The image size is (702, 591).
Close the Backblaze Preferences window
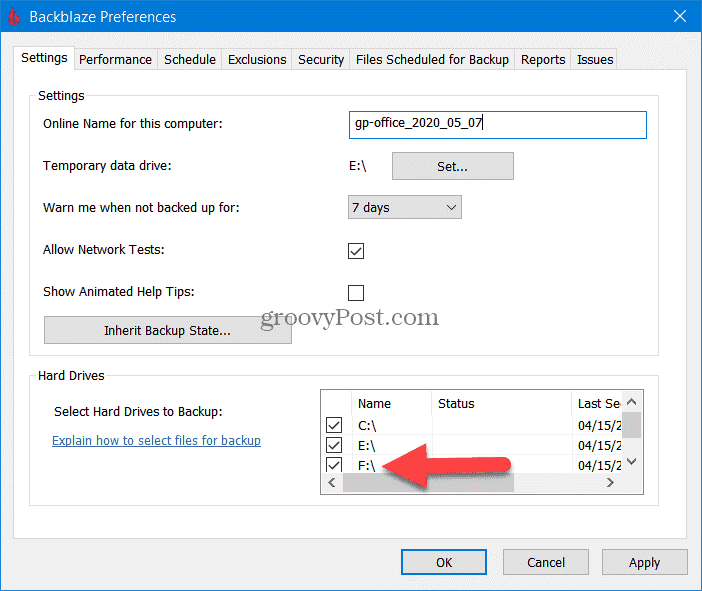coord(680,17)
